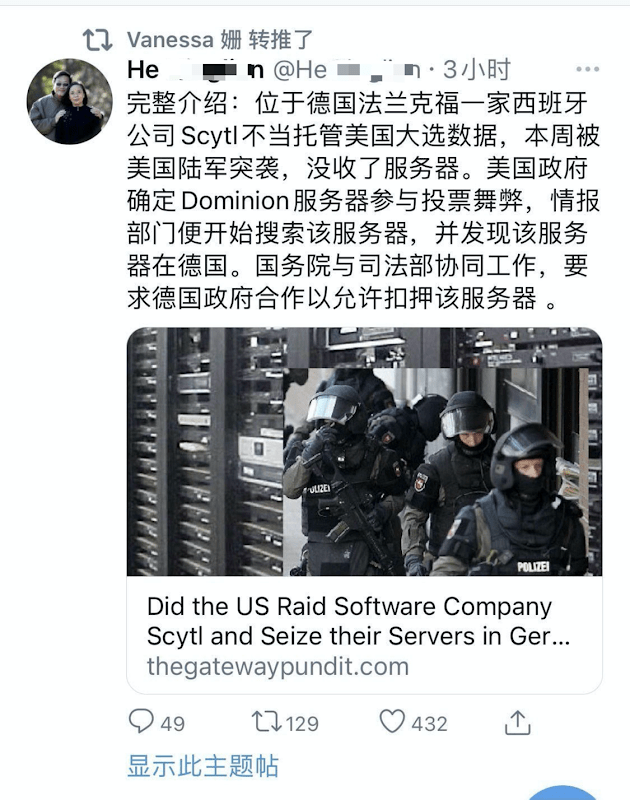Visit the thegatewaypundit.com domain link
This screenshot has height=800, width=630.
[278, 666]
